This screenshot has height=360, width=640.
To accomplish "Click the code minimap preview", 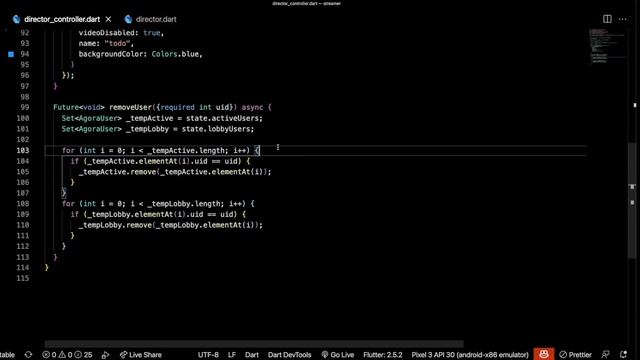I will 607,46.
